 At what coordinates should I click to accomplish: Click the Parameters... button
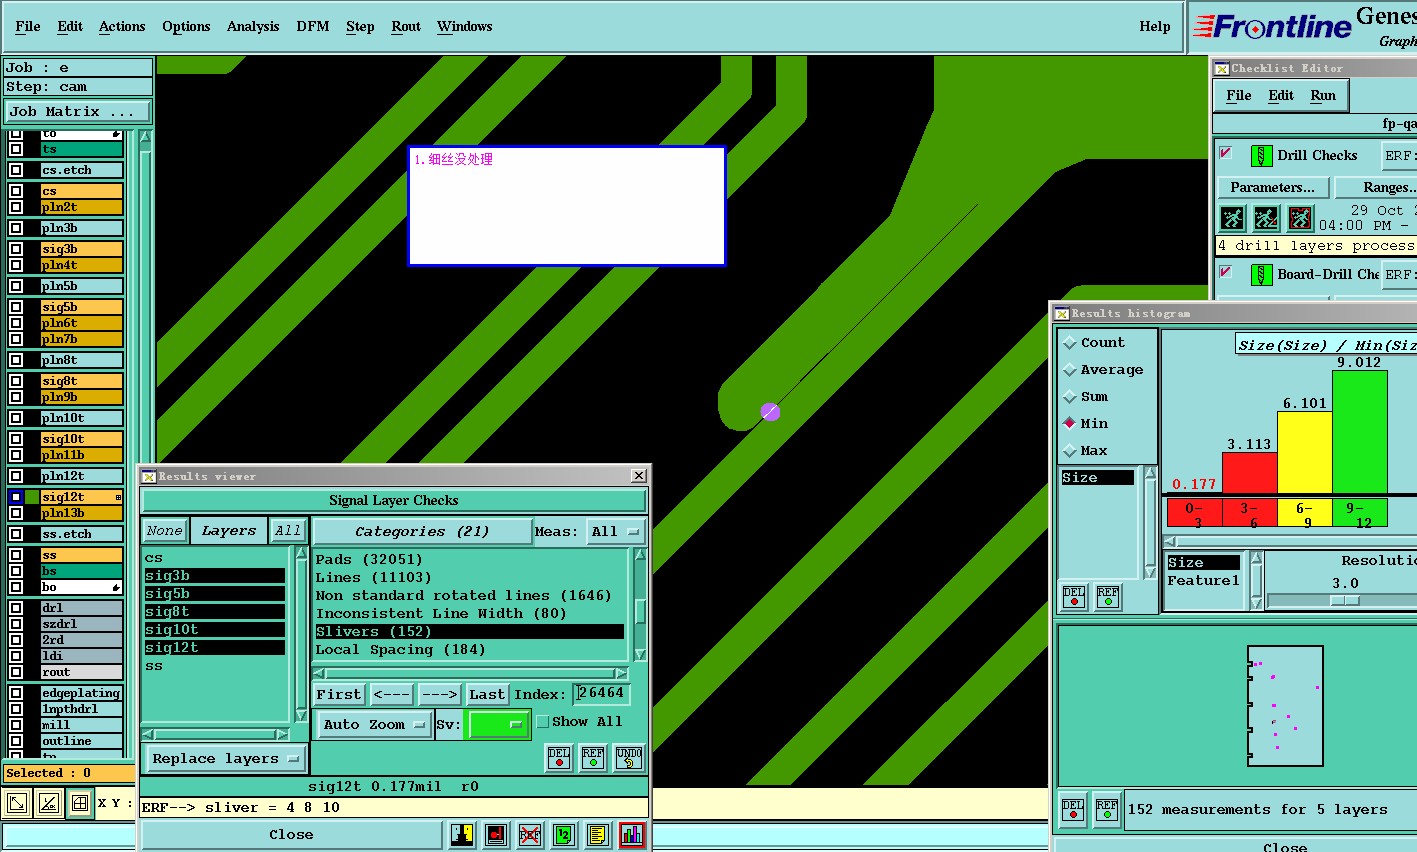[1273, 187]
